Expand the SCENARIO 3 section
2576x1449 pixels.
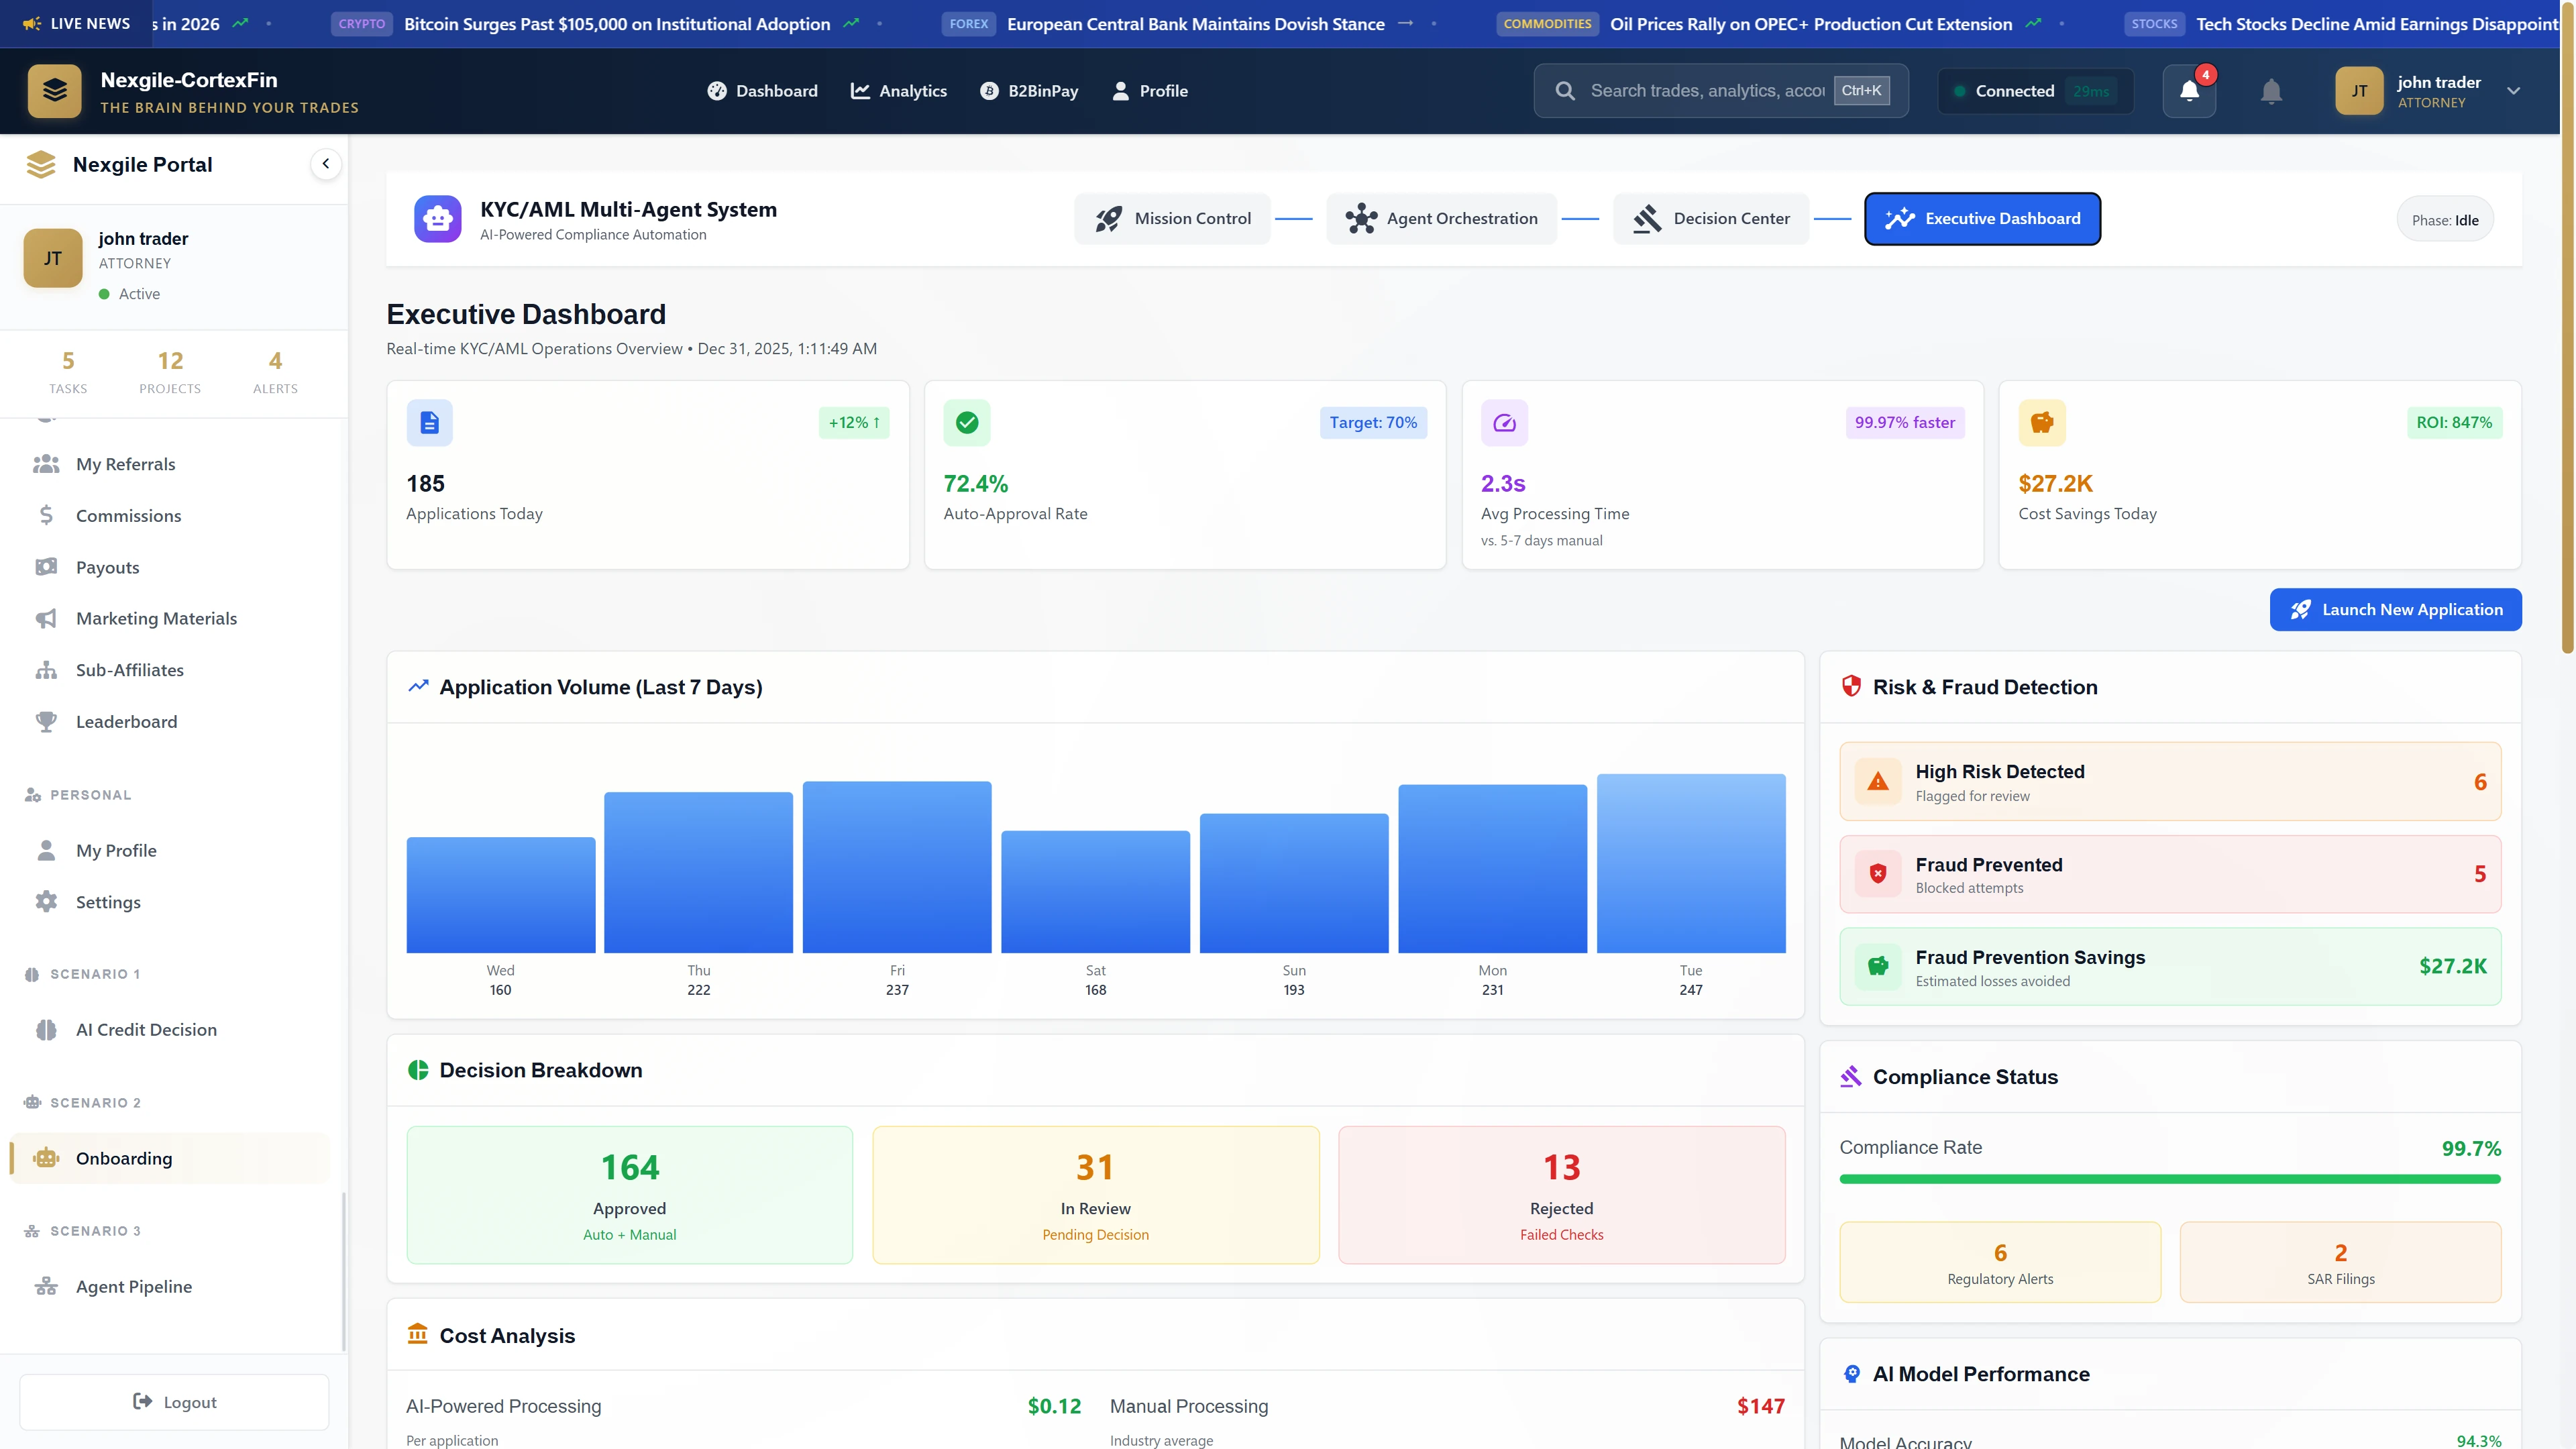94,1231
